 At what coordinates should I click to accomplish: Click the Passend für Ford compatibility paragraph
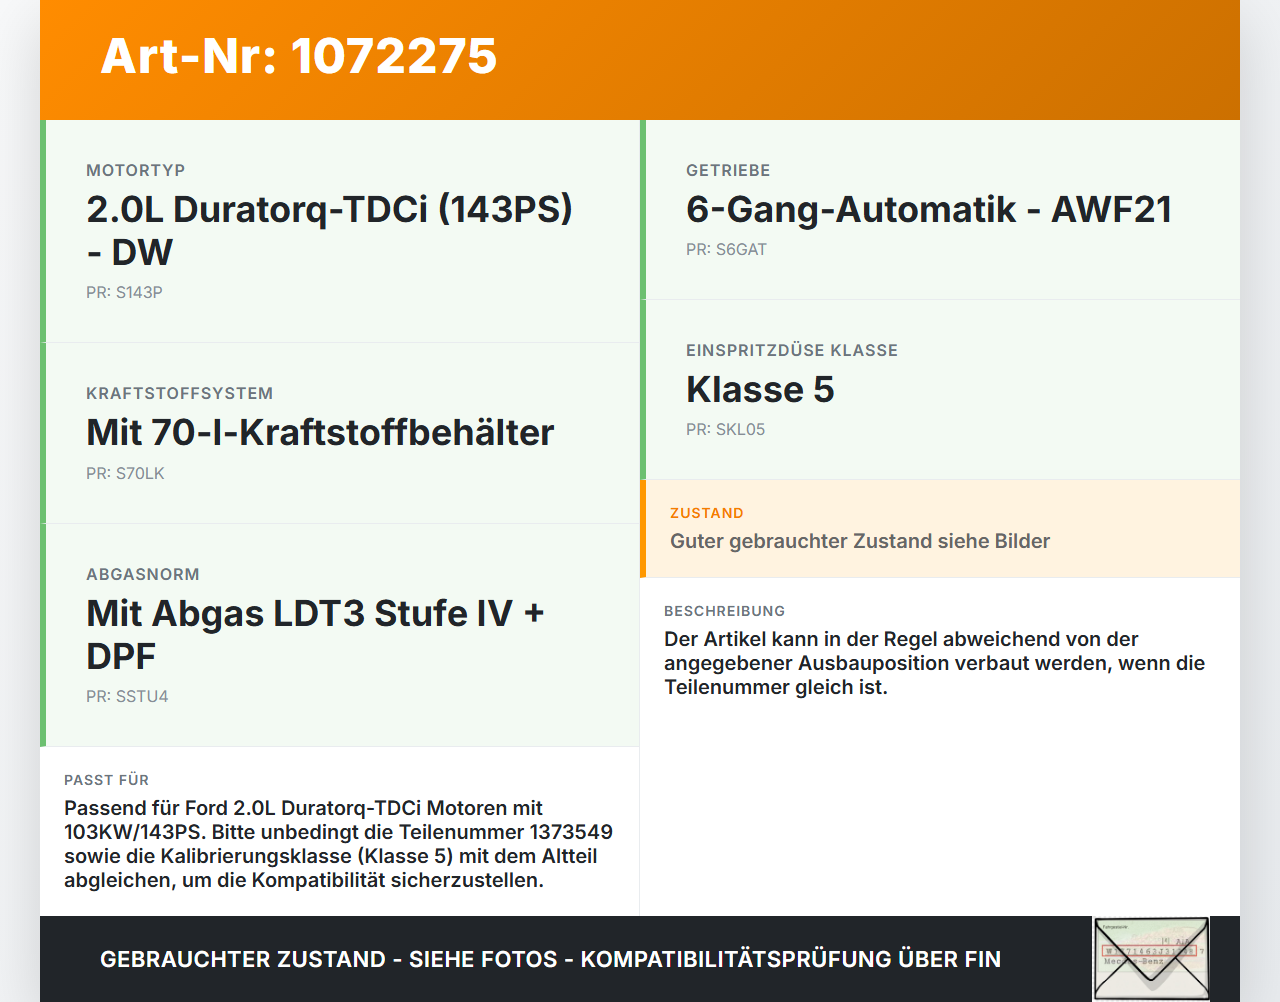[x=338, y=844]
